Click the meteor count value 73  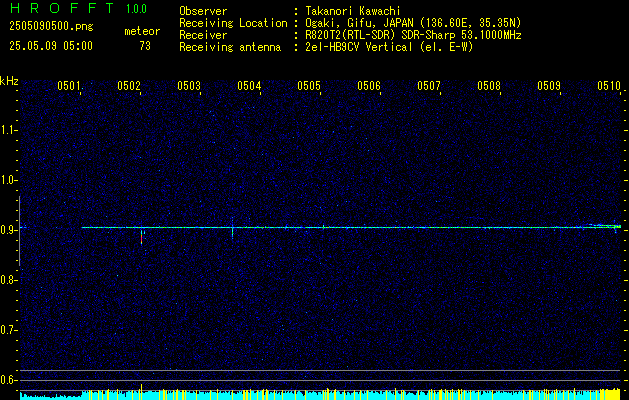click(x=145, y=46)
